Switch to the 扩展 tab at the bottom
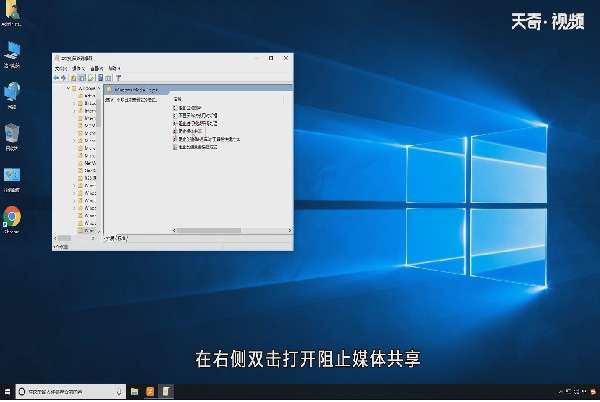 (x=109, y=238)
